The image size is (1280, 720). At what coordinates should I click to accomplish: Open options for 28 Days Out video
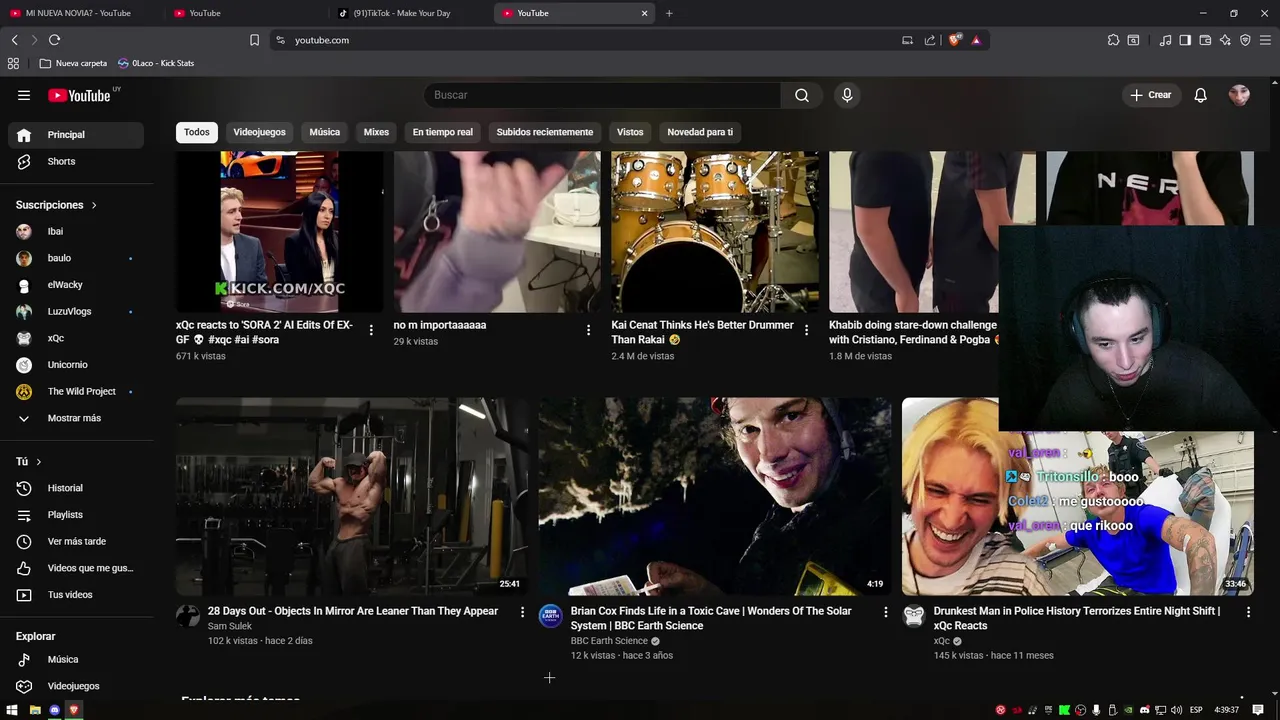coord(522,612)
